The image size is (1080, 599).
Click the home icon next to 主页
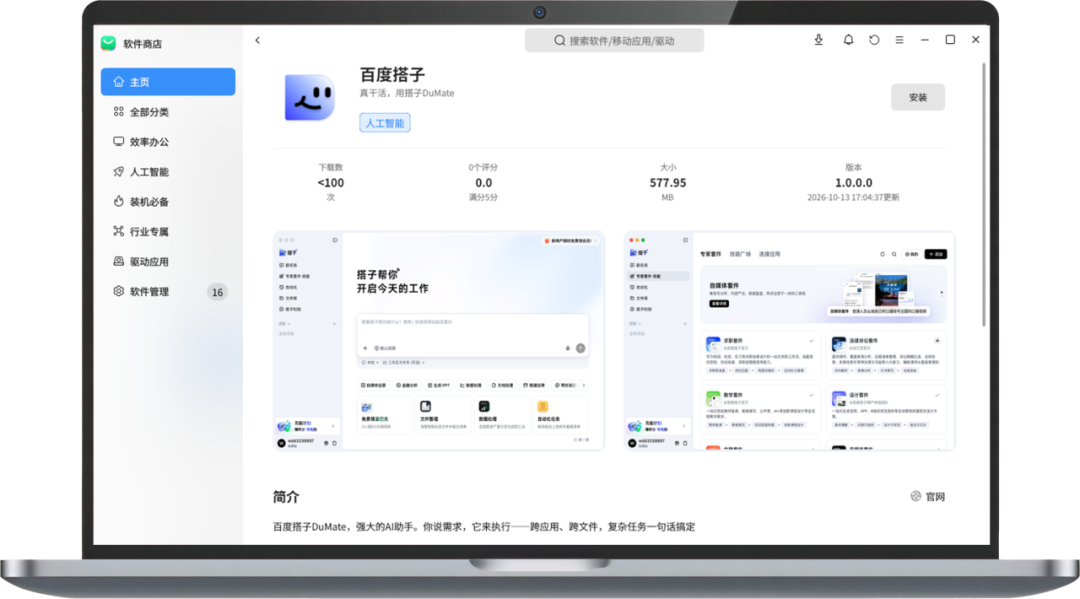pyautogui.click(x=118, y=81)
